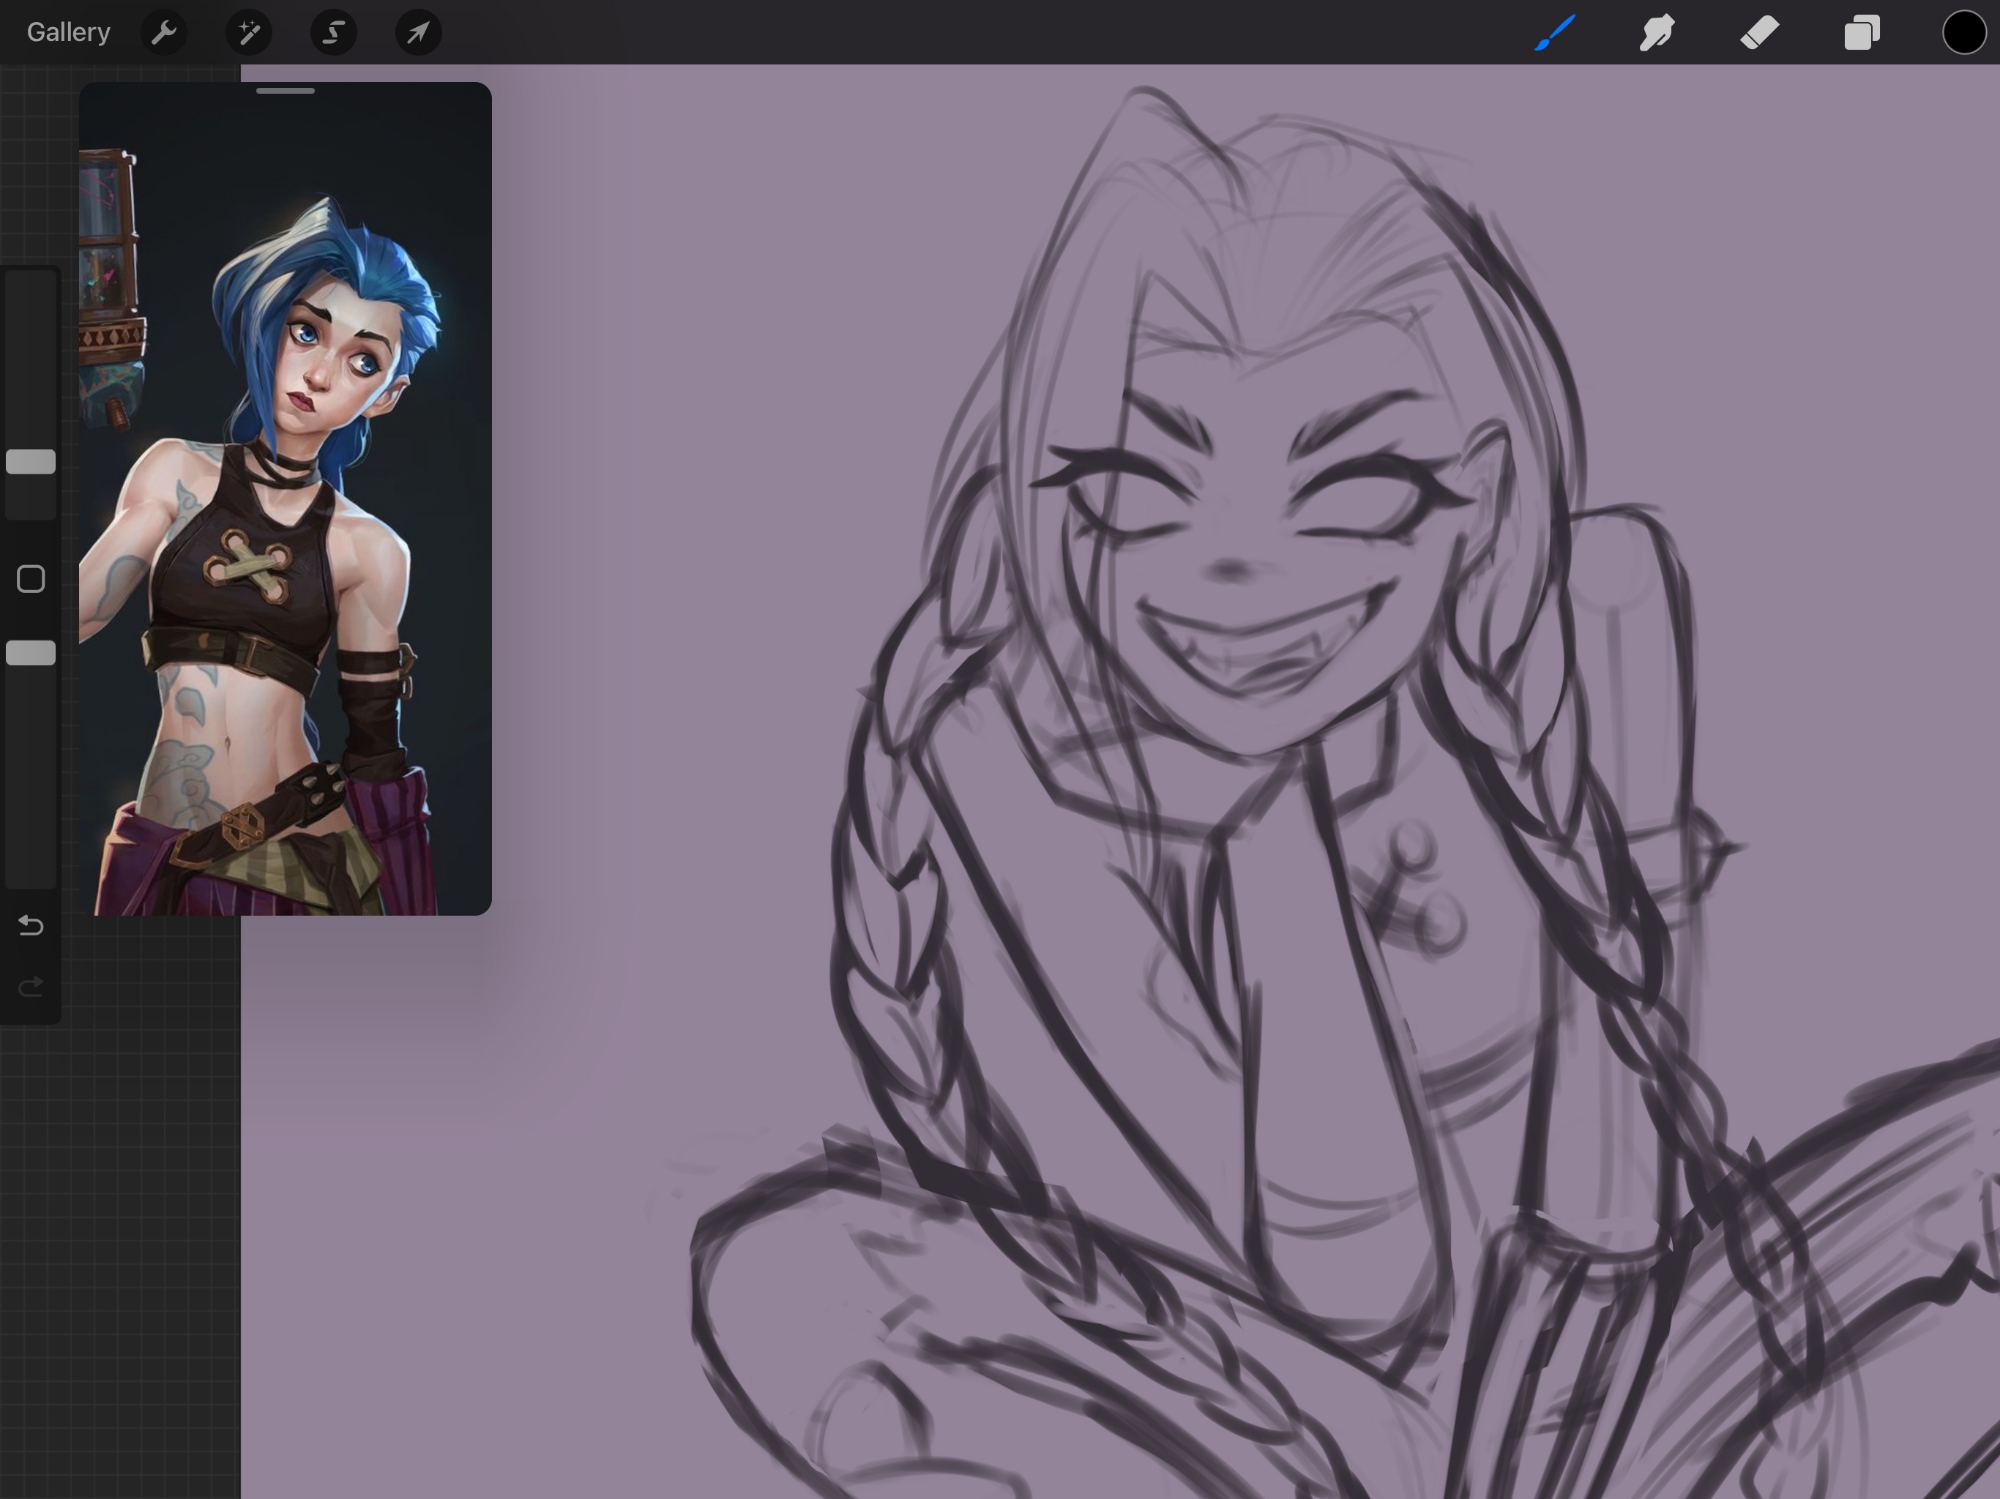Select the Brush tool
Screen dimensions: 2000x1499
[1555, 33]
